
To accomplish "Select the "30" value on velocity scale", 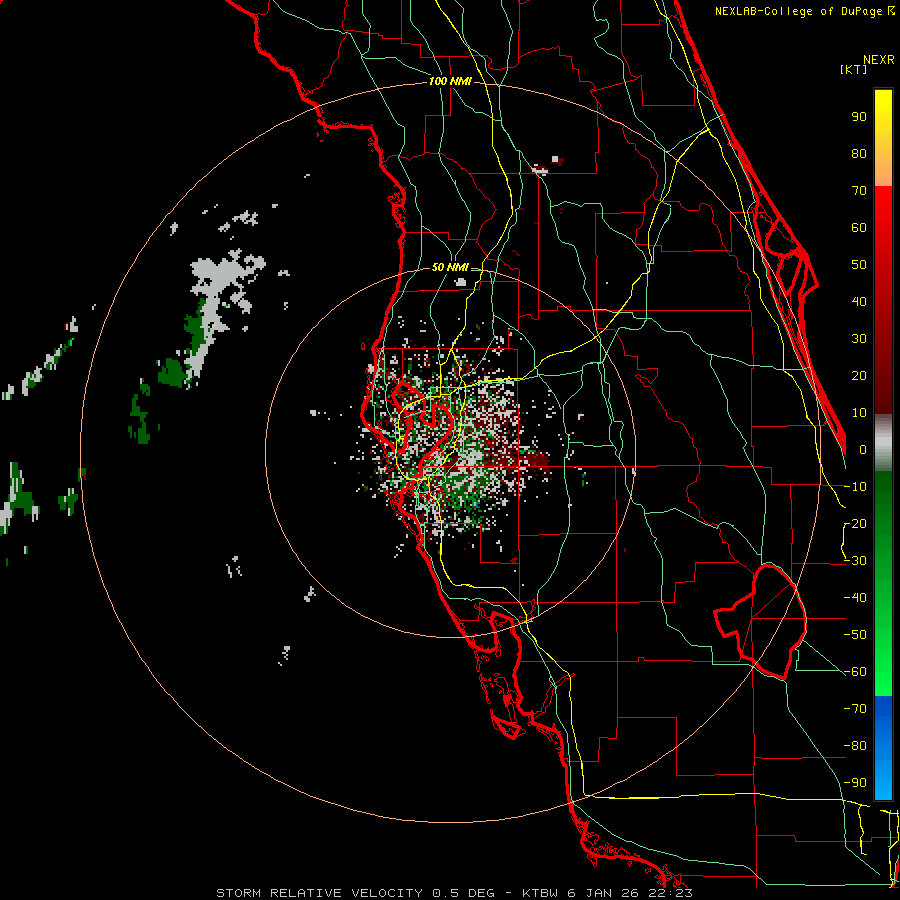I will [x=859, y=339].
